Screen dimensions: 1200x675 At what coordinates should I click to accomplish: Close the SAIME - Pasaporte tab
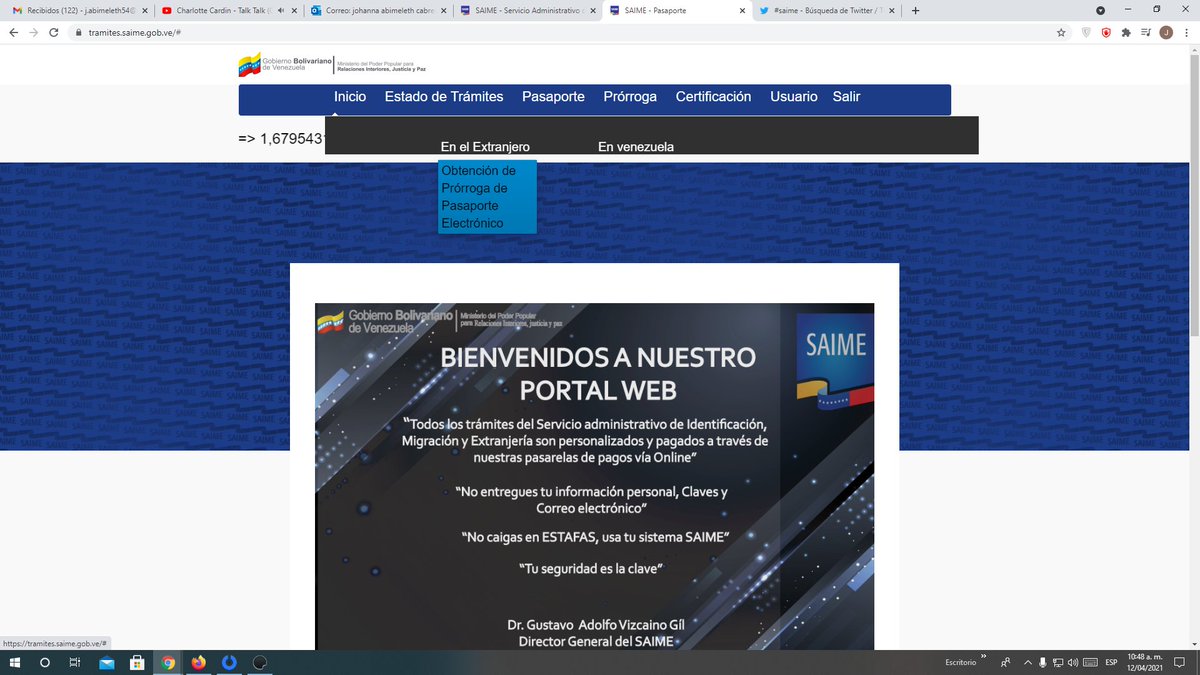(x=742, y=10)
